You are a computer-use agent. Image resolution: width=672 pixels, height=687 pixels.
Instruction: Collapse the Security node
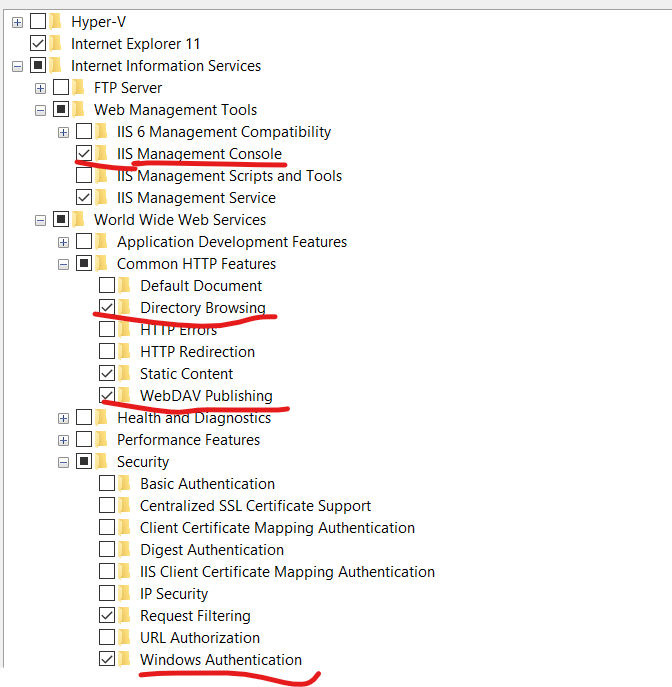coord(64,463)
